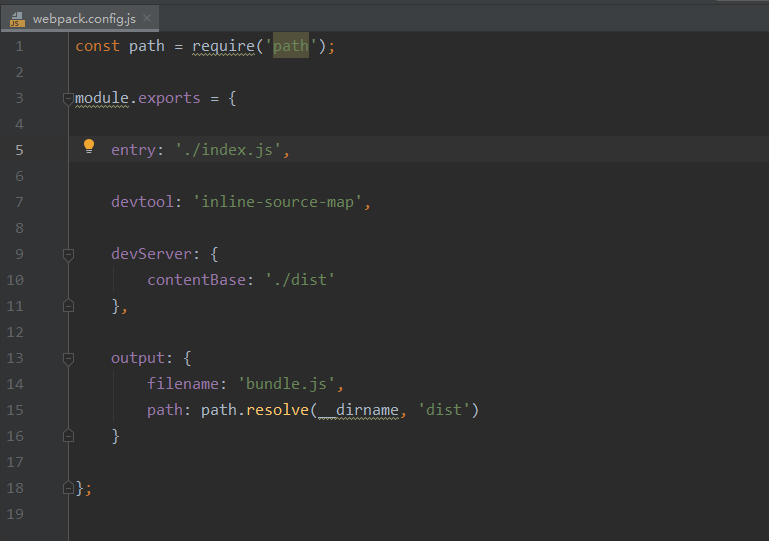Open the yellow lightbulb quick-fix on line 5
The width and height of the screenshot is (769, 541).
click(89, 146)
